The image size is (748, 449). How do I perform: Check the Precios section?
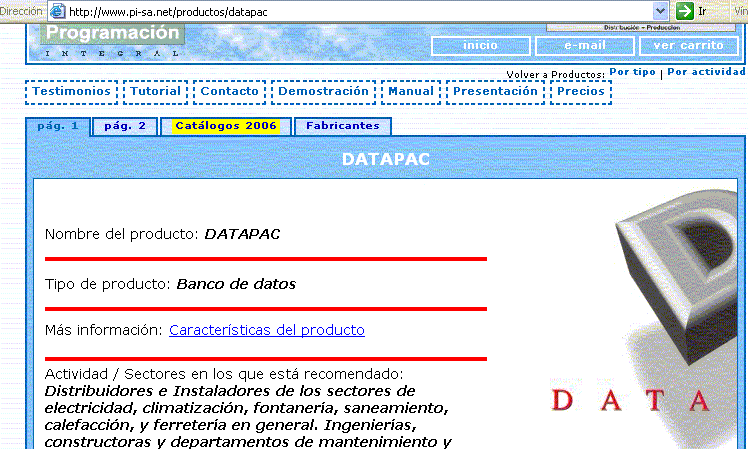[x=581, y=92]
